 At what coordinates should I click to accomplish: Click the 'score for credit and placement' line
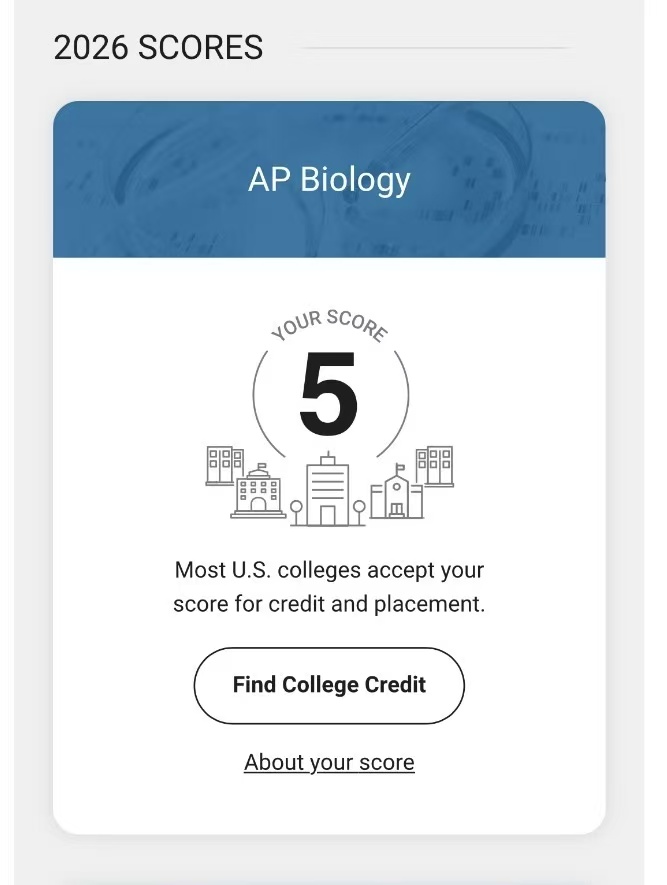point(329,604)
